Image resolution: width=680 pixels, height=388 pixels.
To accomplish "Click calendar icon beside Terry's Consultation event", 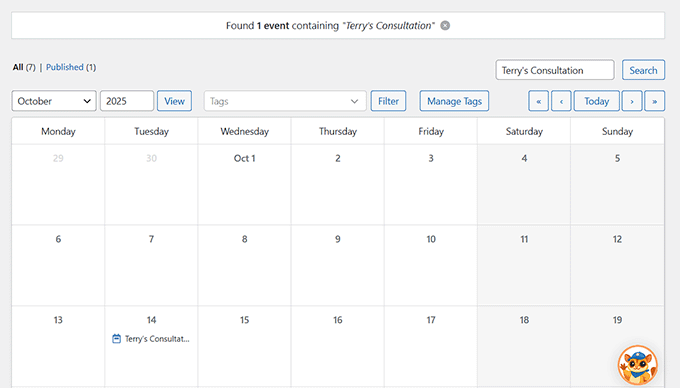I will (x=116, y=339).
